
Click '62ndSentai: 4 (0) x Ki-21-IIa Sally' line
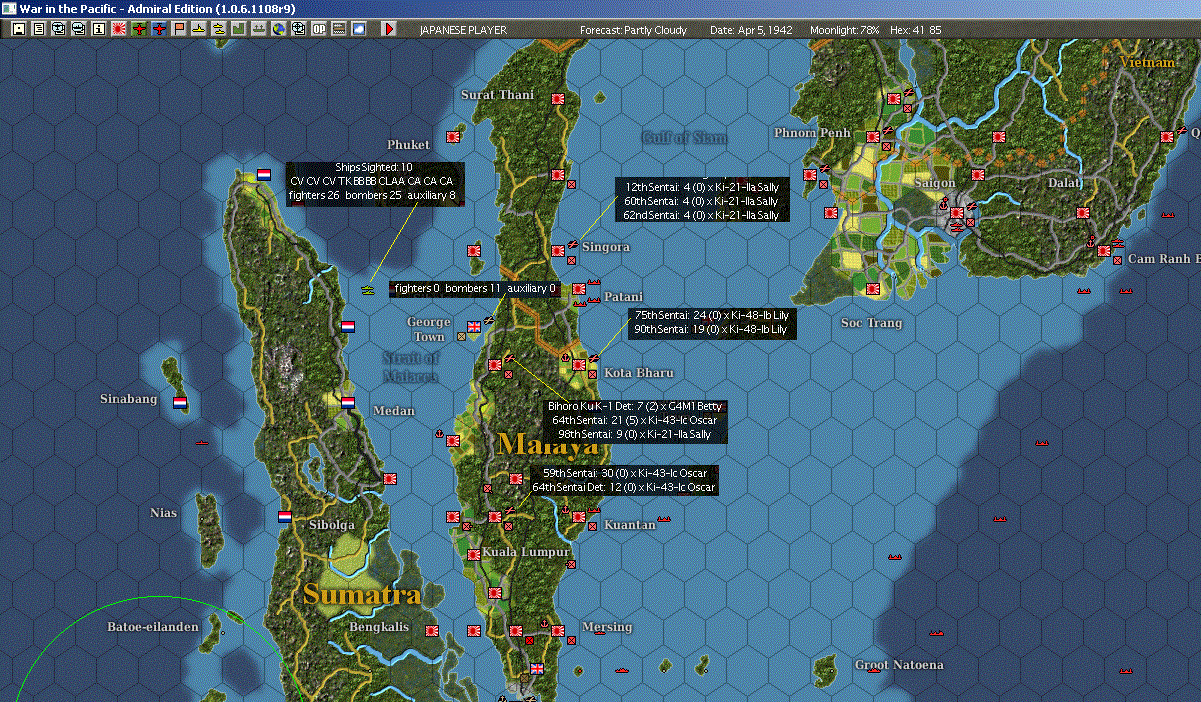[701, 215]
